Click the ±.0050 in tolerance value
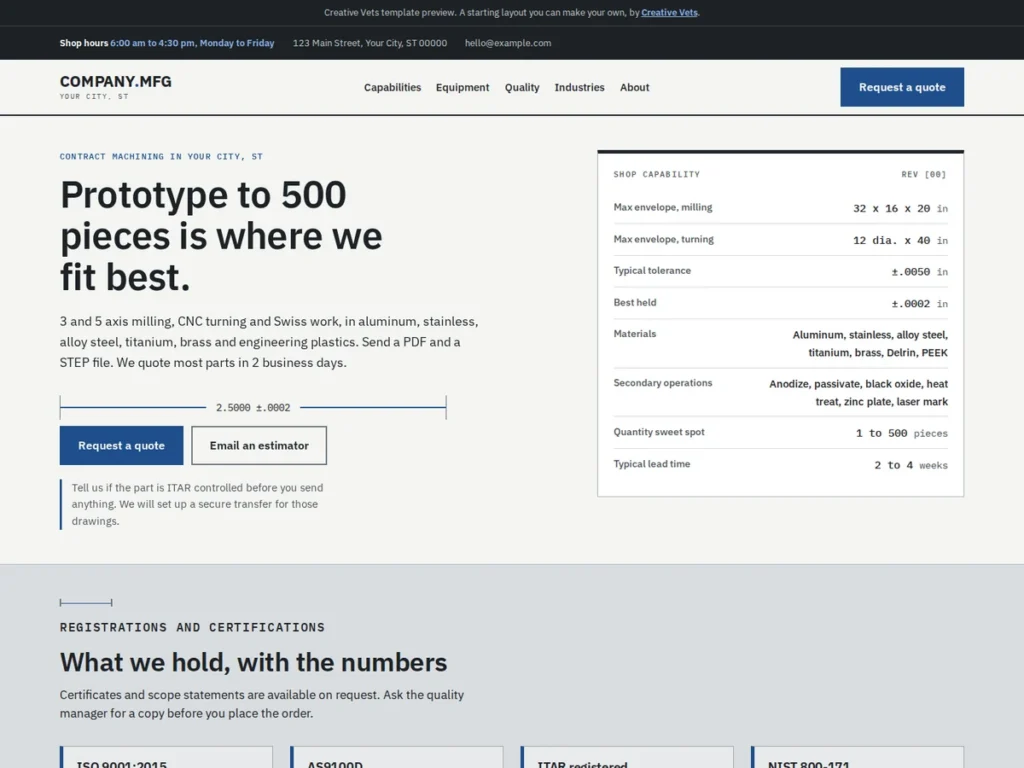 click(920, 272)
